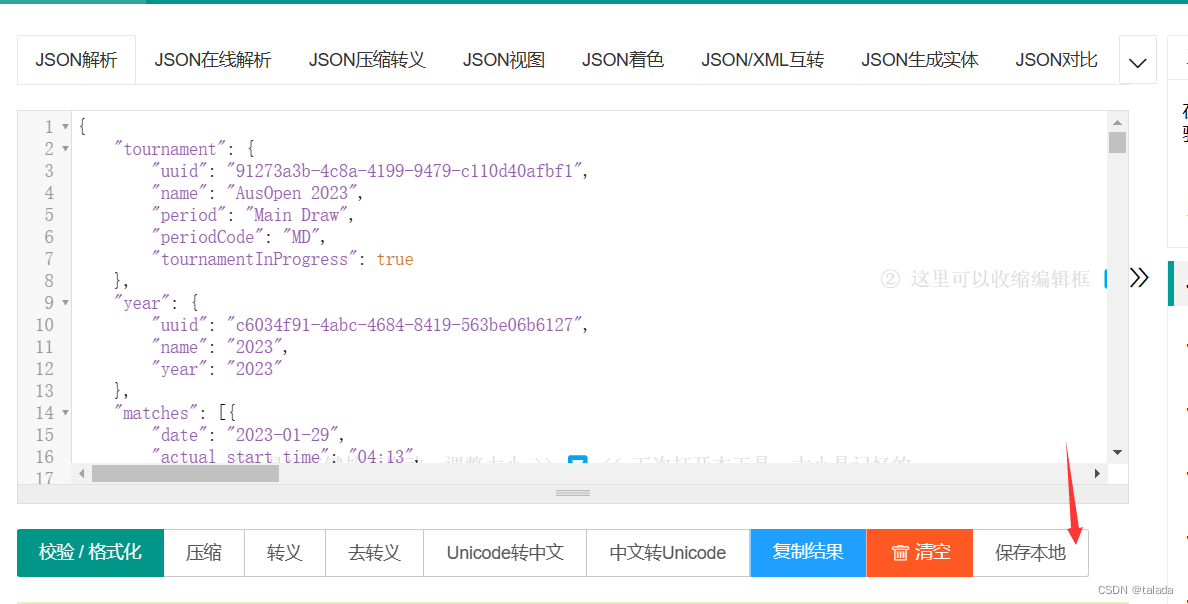This screenshot has width=1188, height=604.
Task: Click the editor resize grip handle
Action: coord(573,493)
